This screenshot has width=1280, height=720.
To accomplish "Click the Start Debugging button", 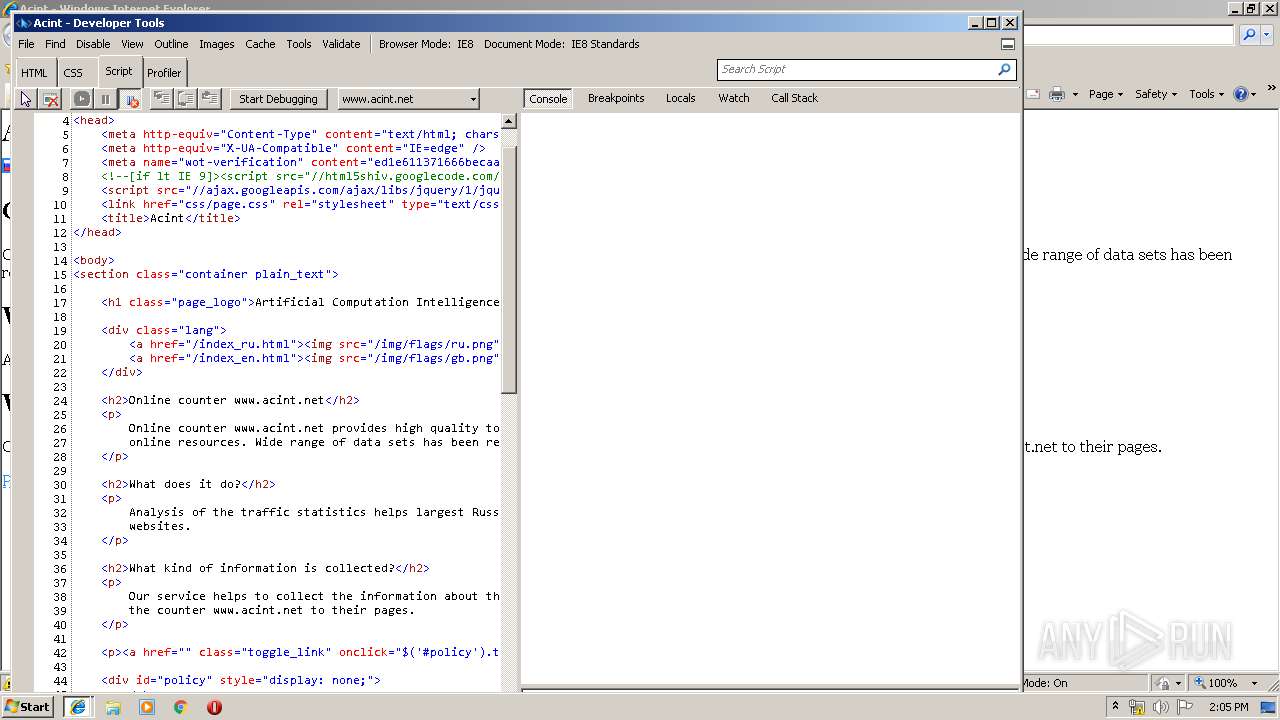I will pos(278,99).
